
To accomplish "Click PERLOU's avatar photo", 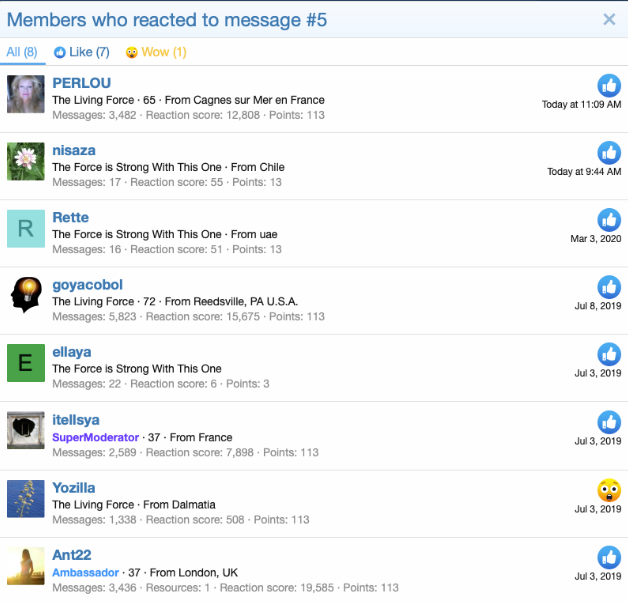I will coord(26,94).
